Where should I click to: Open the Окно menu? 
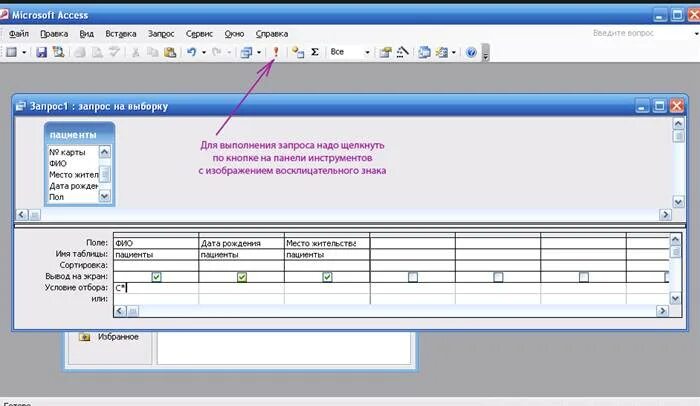tap(234, 33)
